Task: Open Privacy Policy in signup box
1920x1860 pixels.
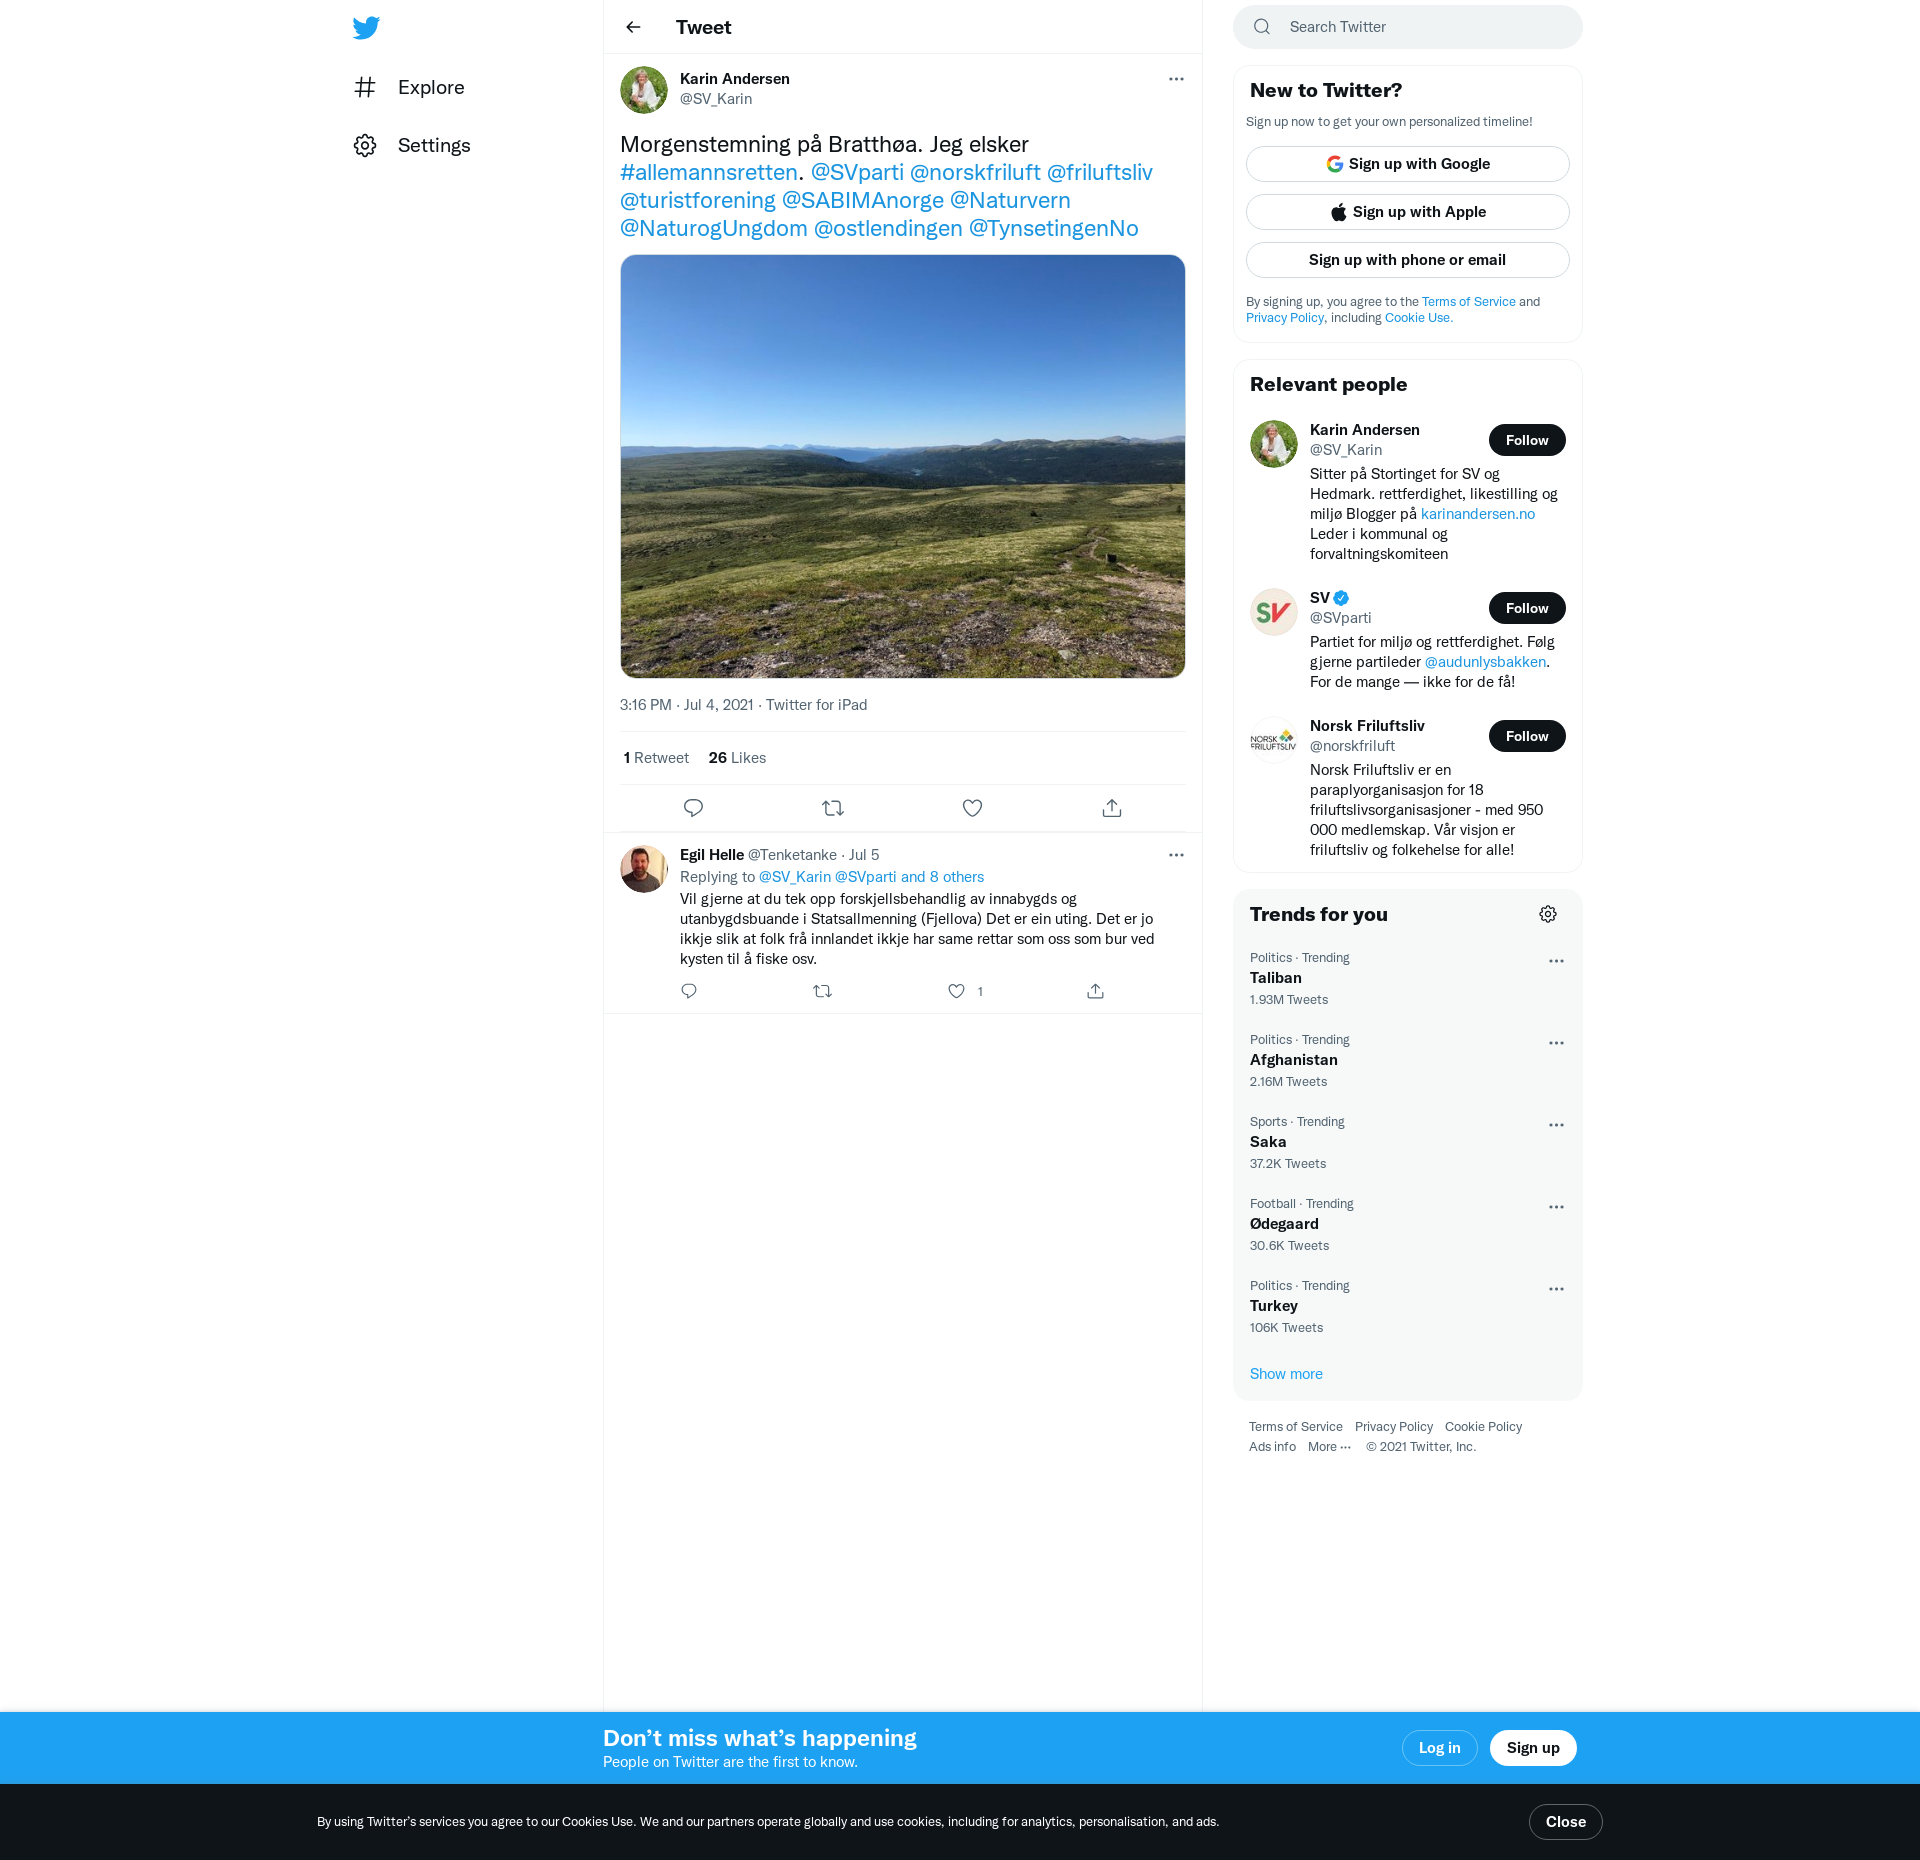Action: coord(1285,318)
